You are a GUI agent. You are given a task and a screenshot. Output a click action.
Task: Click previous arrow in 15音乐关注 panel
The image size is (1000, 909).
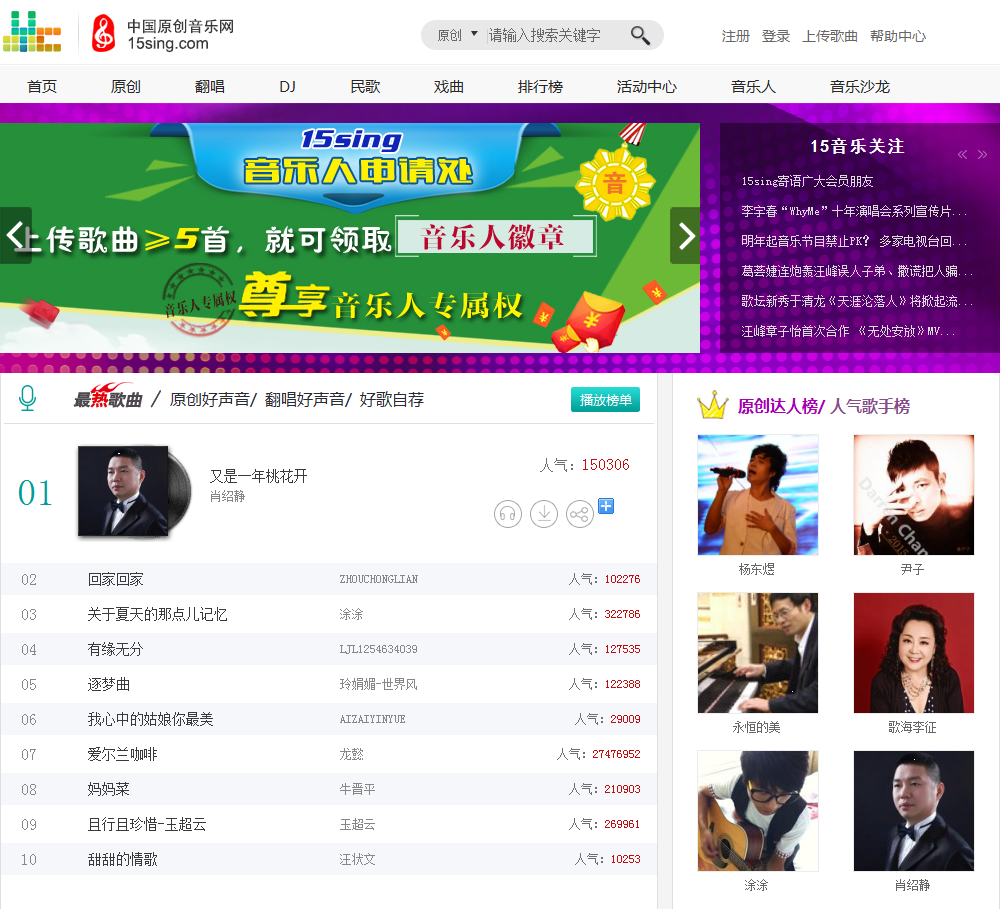pos(962,154)
